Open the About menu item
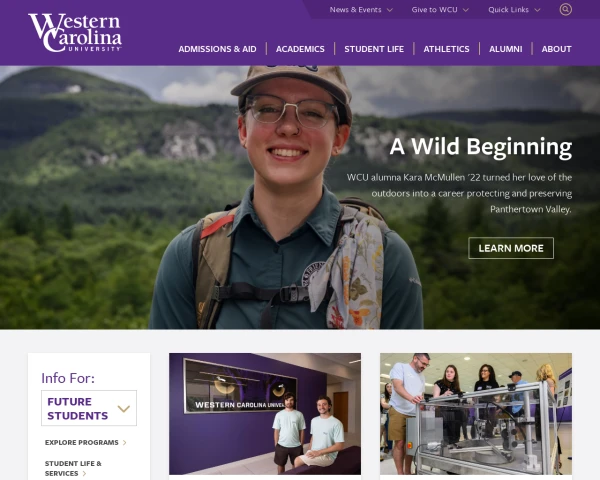This screenshot has height=480, width=600. tap(556, 49)
